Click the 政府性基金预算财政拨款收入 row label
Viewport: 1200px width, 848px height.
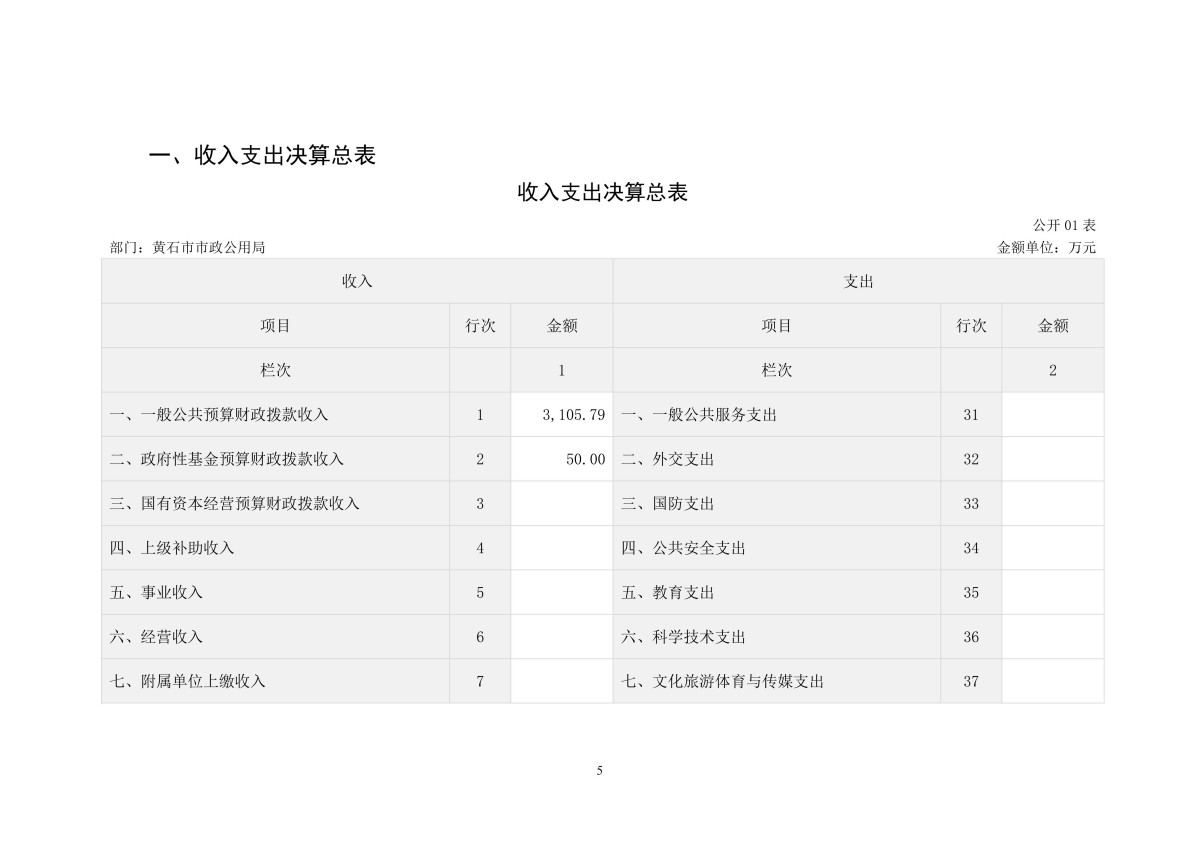[x=227, y=459]
